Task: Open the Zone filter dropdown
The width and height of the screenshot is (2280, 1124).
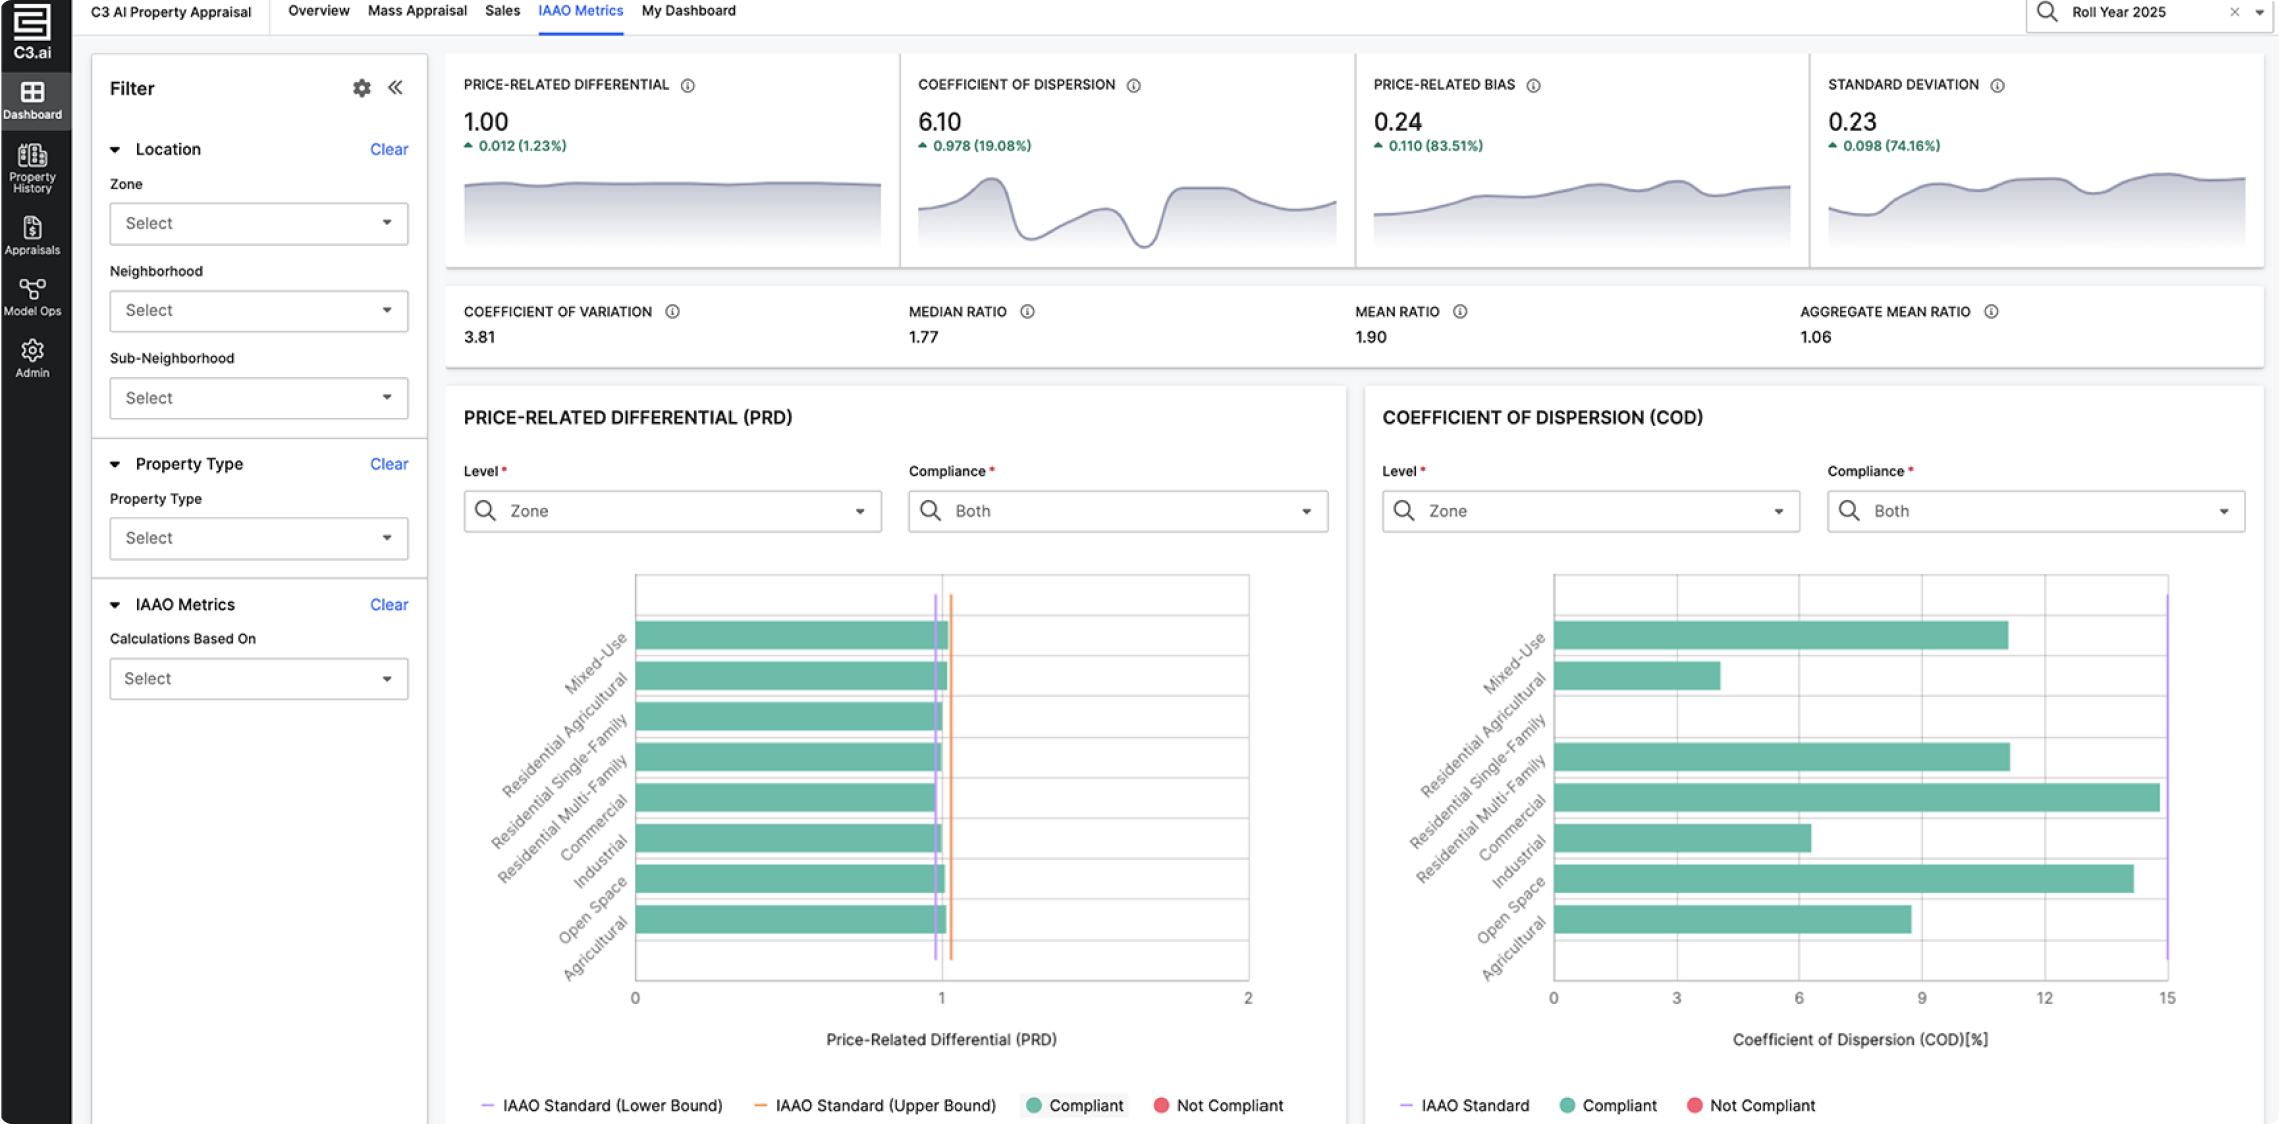Action: (x=259, y=223)
